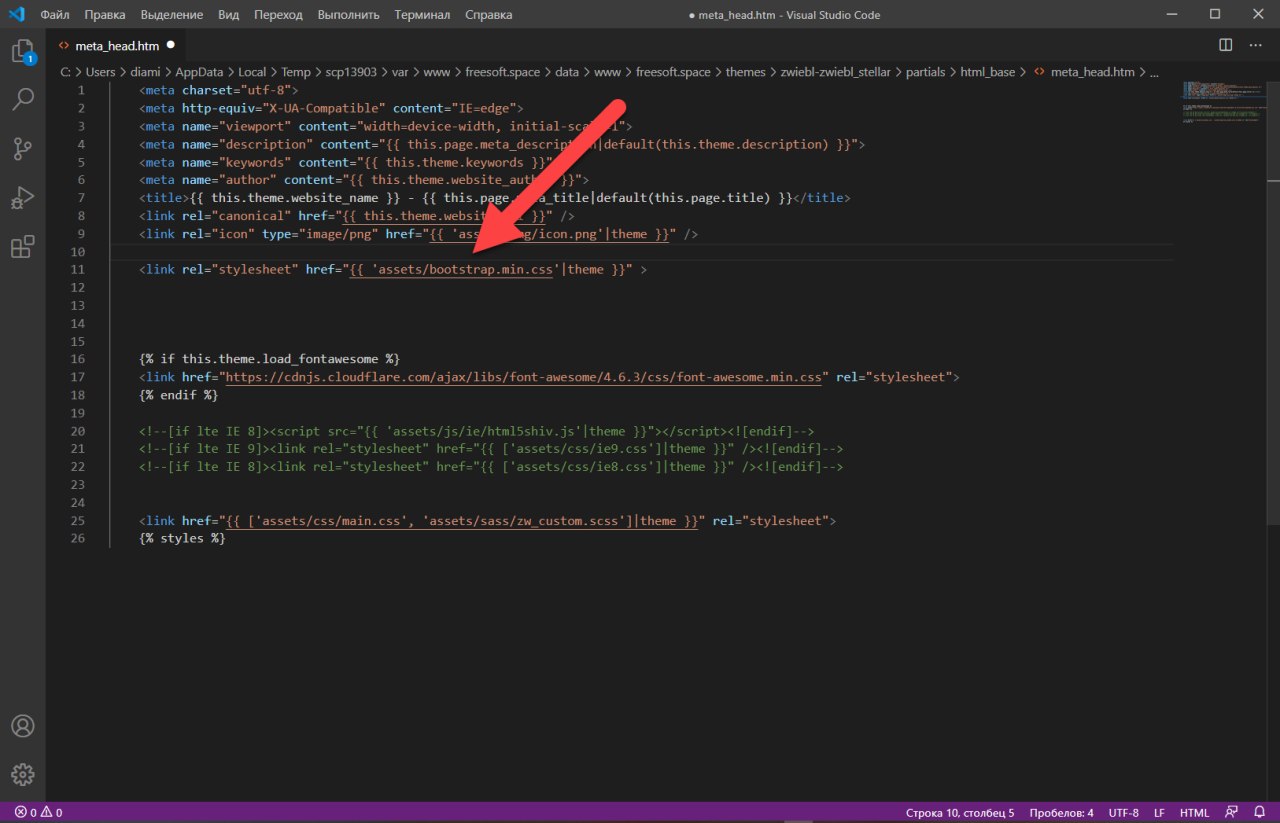Expand AppData breadcrumb segment

click(199, 72)
